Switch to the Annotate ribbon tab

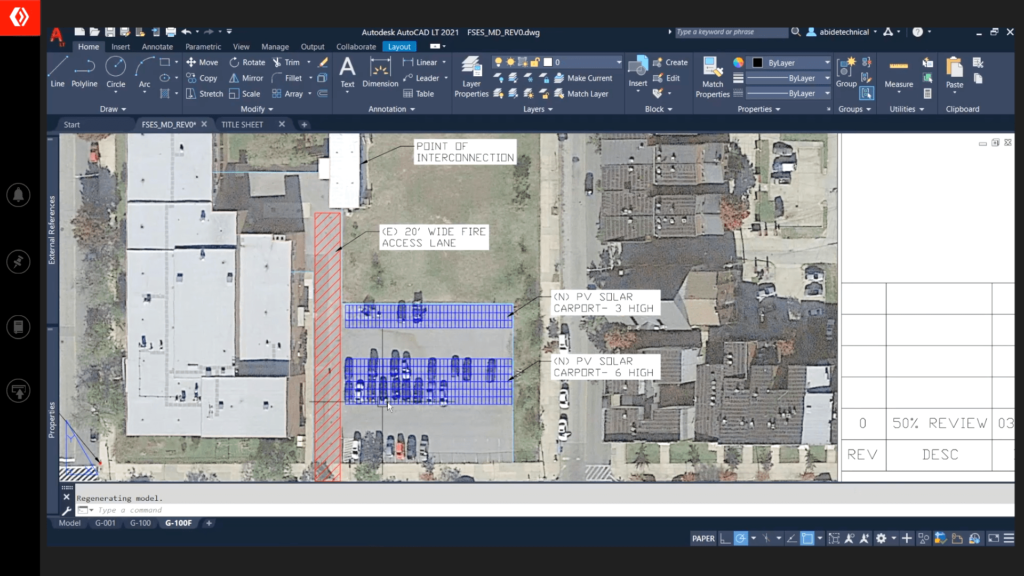pos(157,46)
